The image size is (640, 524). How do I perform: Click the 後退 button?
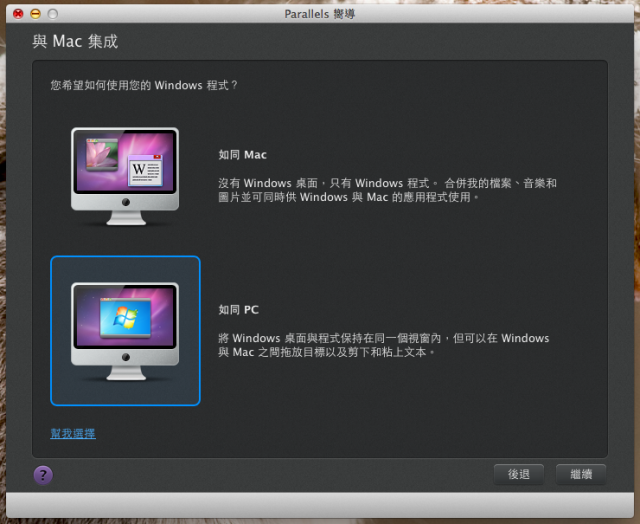pyautogui.click(x=518, y=474)
